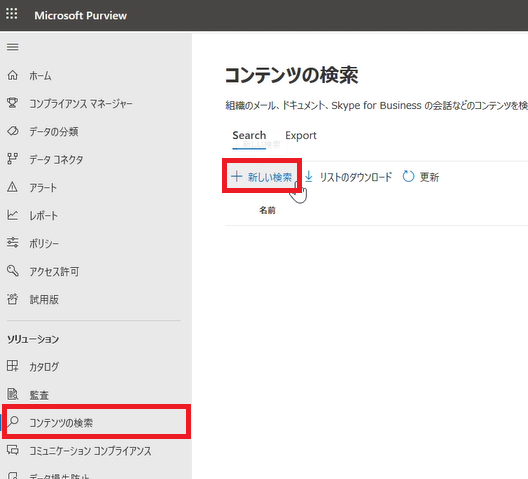Screen dimensions: 528x479
Task: Click the ポリシー sliders icon
Action: [12, 243]
